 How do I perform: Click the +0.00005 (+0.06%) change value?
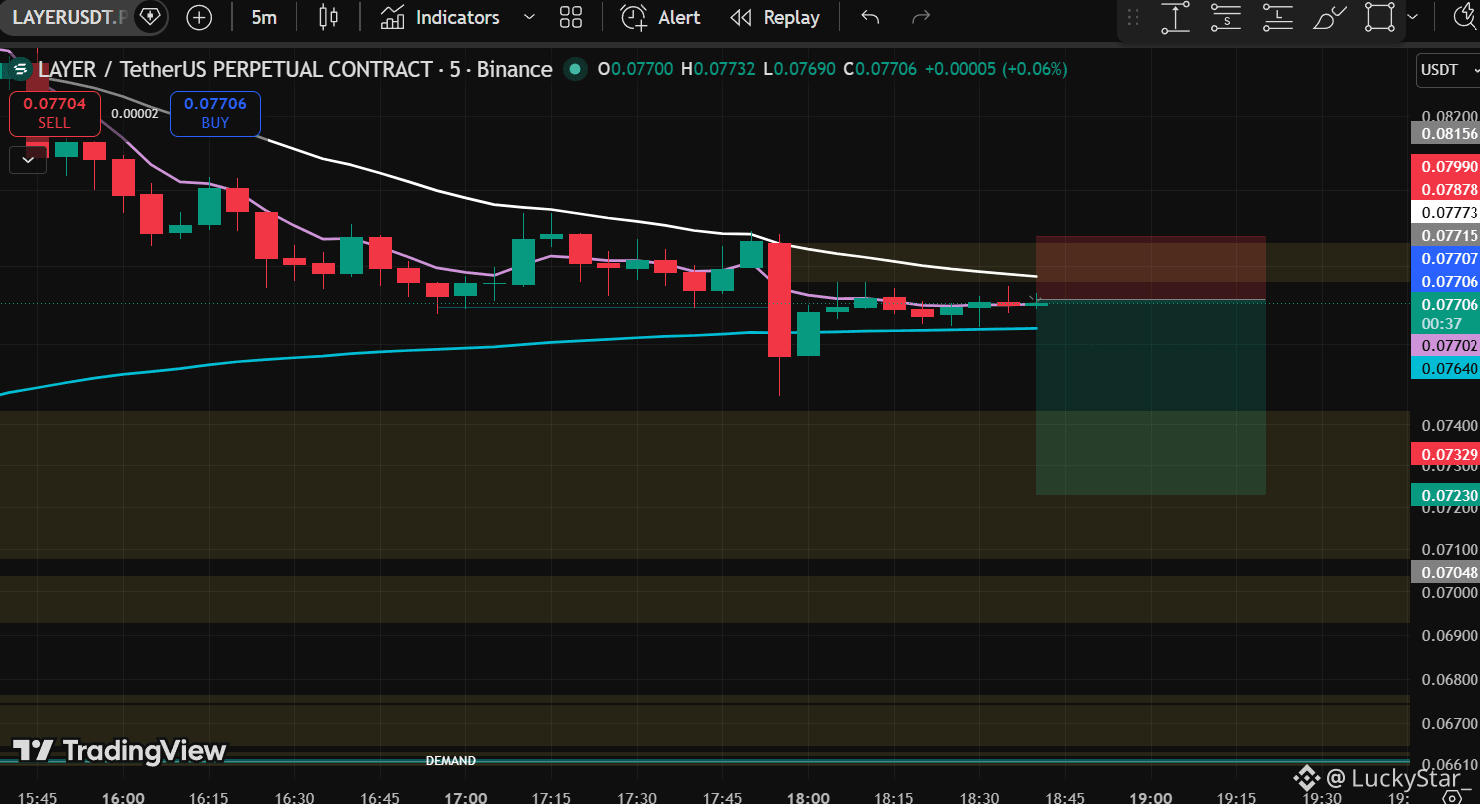click(996, 69)
